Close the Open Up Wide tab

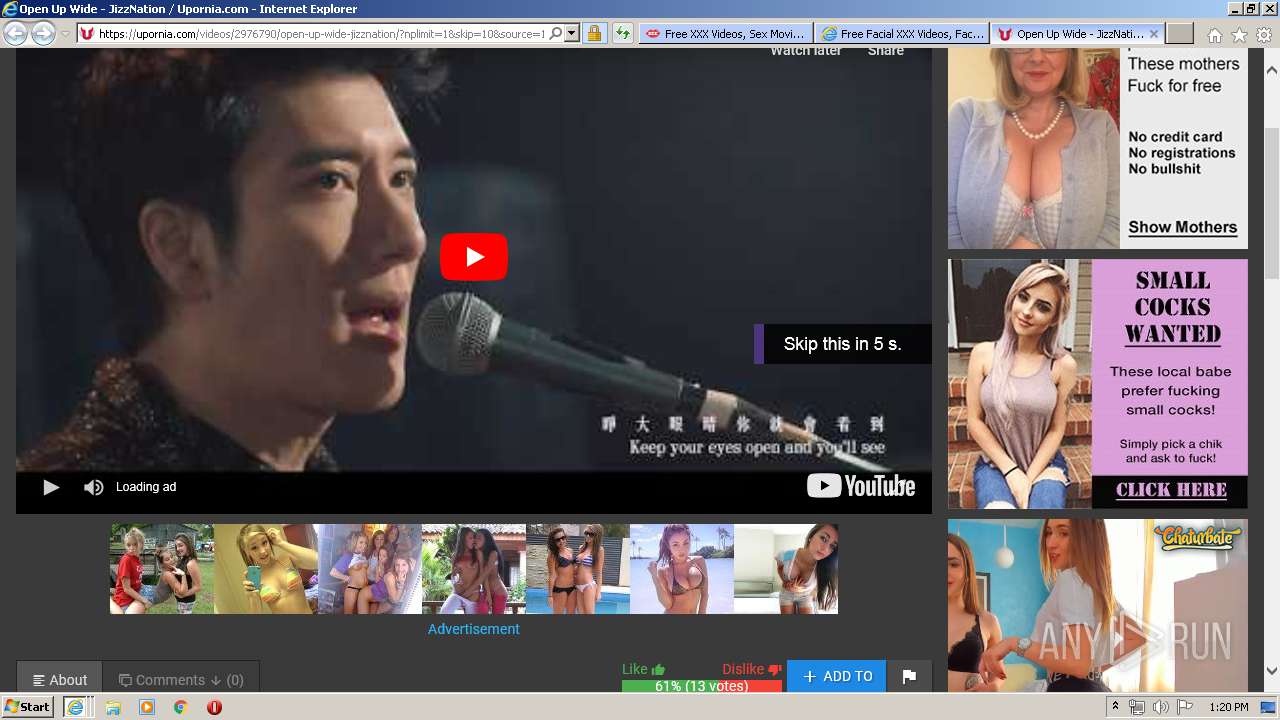(1154, 33)
